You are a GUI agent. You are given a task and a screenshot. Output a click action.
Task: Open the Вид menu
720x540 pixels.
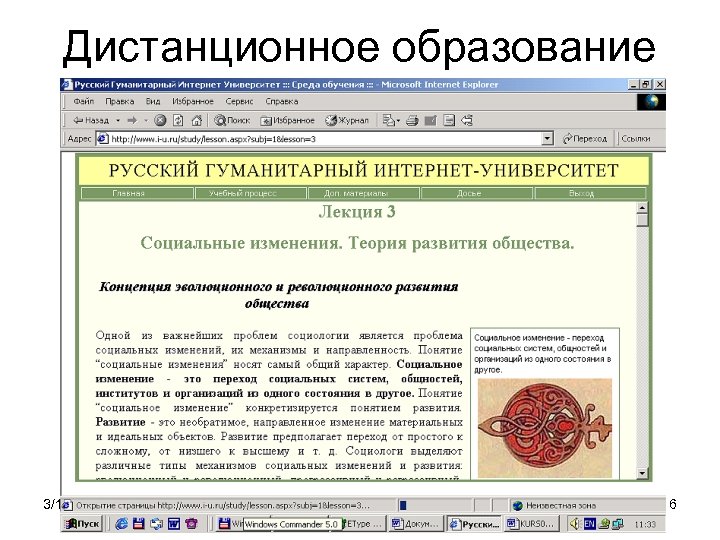[153, 101]
